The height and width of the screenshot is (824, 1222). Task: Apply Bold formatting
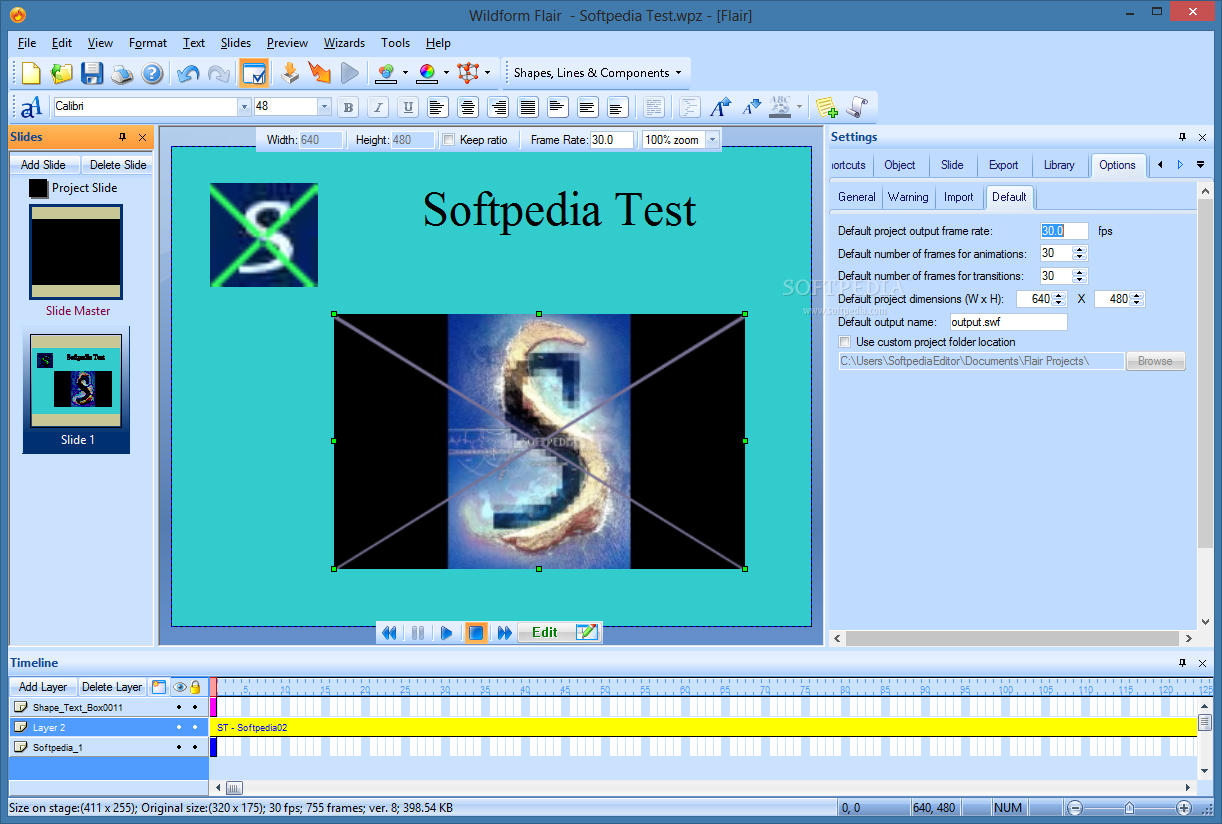point(348,107)
